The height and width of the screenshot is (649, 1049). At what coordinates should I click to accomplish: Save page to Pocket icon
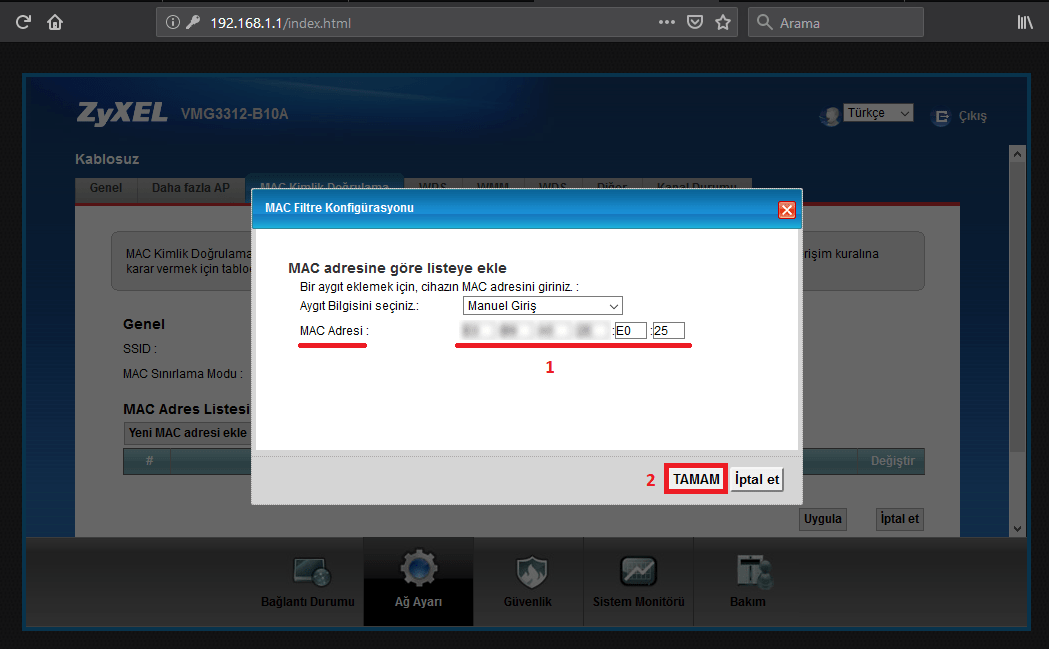click(695, 23)
